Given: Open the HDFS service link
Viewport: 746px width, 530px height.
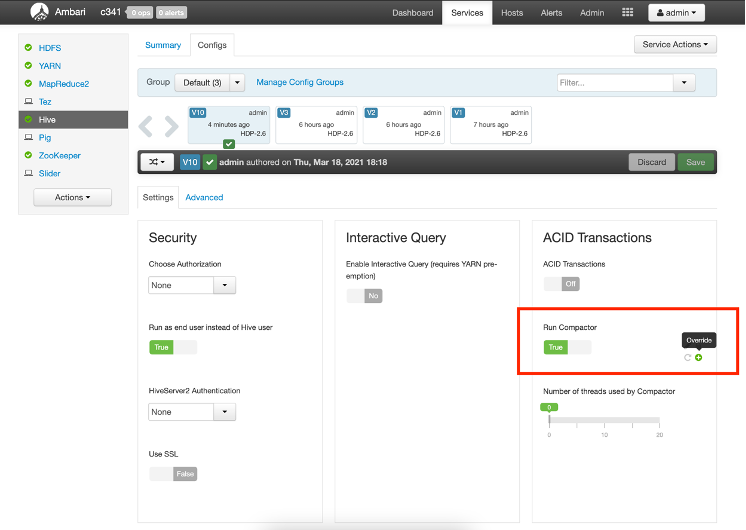Looking at the screenshot, I should tap(50, 48).
